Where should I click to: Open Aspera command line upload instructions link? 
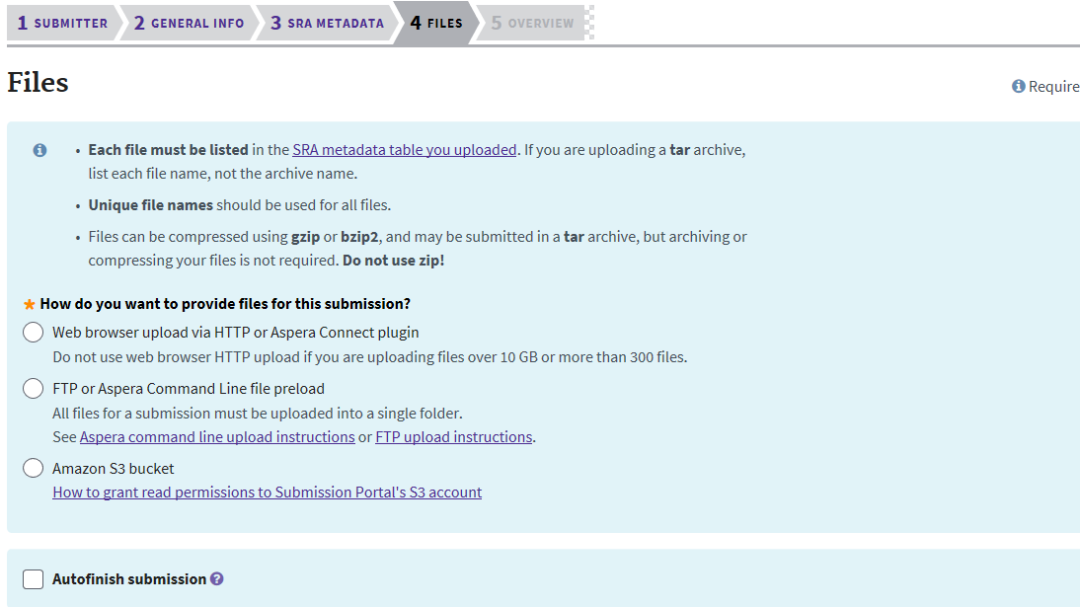point(217,437)
